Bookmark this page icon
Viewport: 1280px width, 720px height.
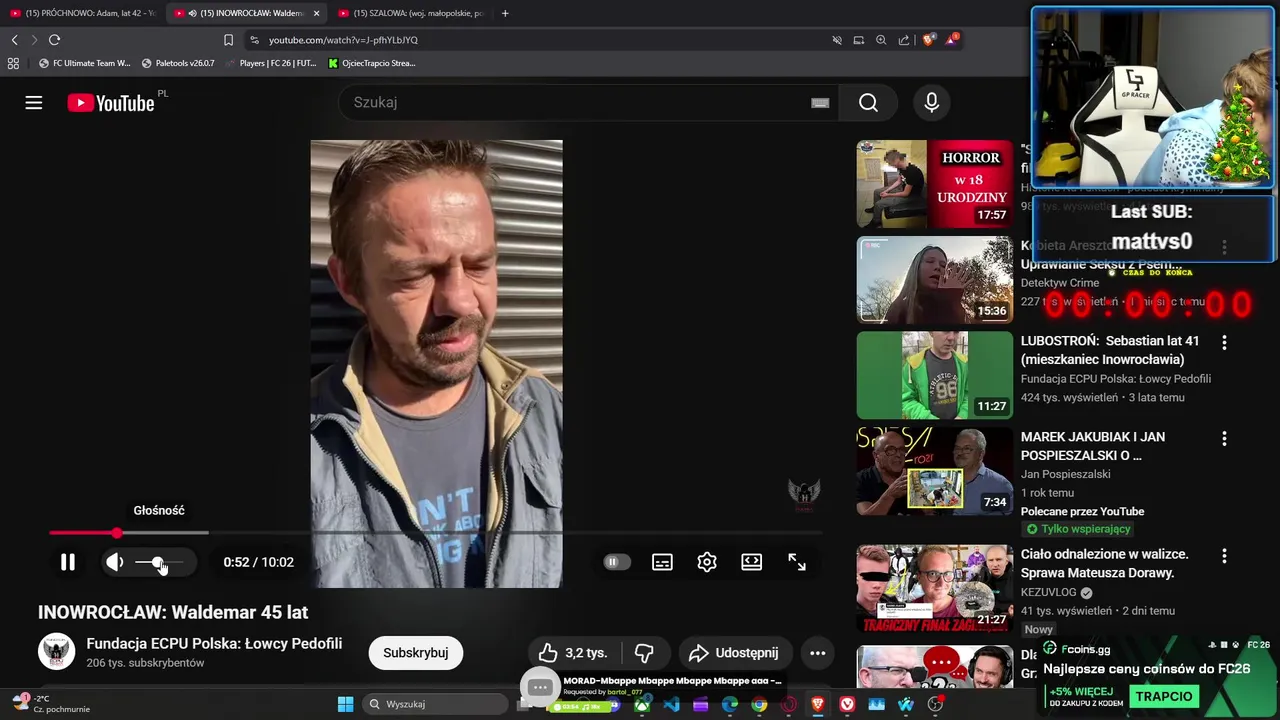228,40
